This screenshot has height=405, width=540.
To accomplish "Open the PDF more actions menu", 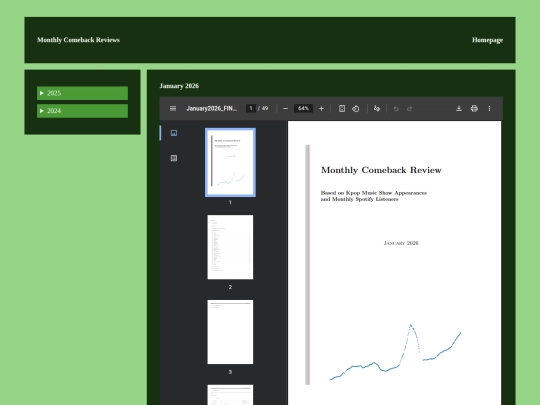I will [489, 108].
